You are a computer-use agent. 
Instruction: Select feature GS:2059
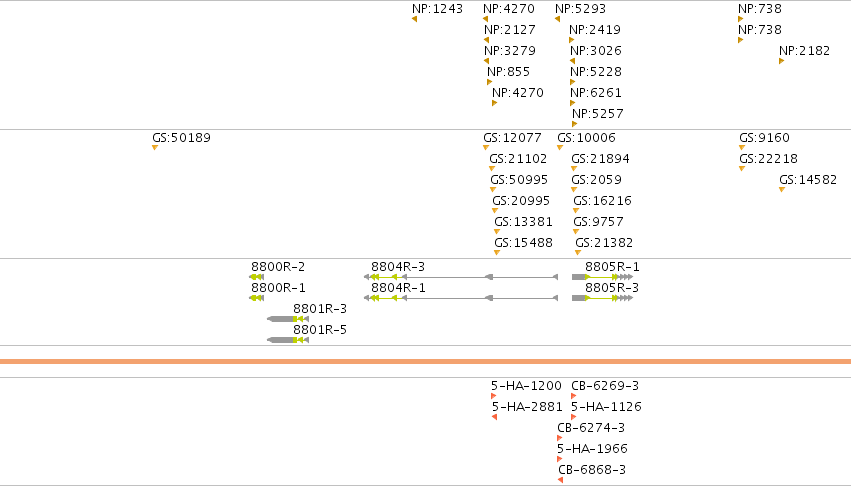[x=596, y=180]
